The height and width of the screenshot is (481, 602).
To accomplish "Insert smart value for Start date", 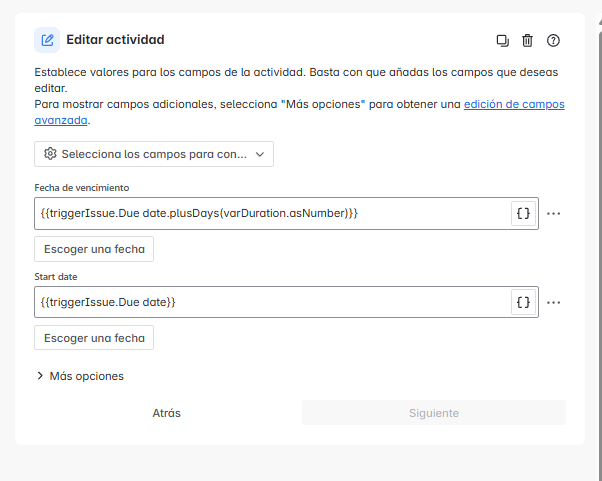I will point(523,302).
